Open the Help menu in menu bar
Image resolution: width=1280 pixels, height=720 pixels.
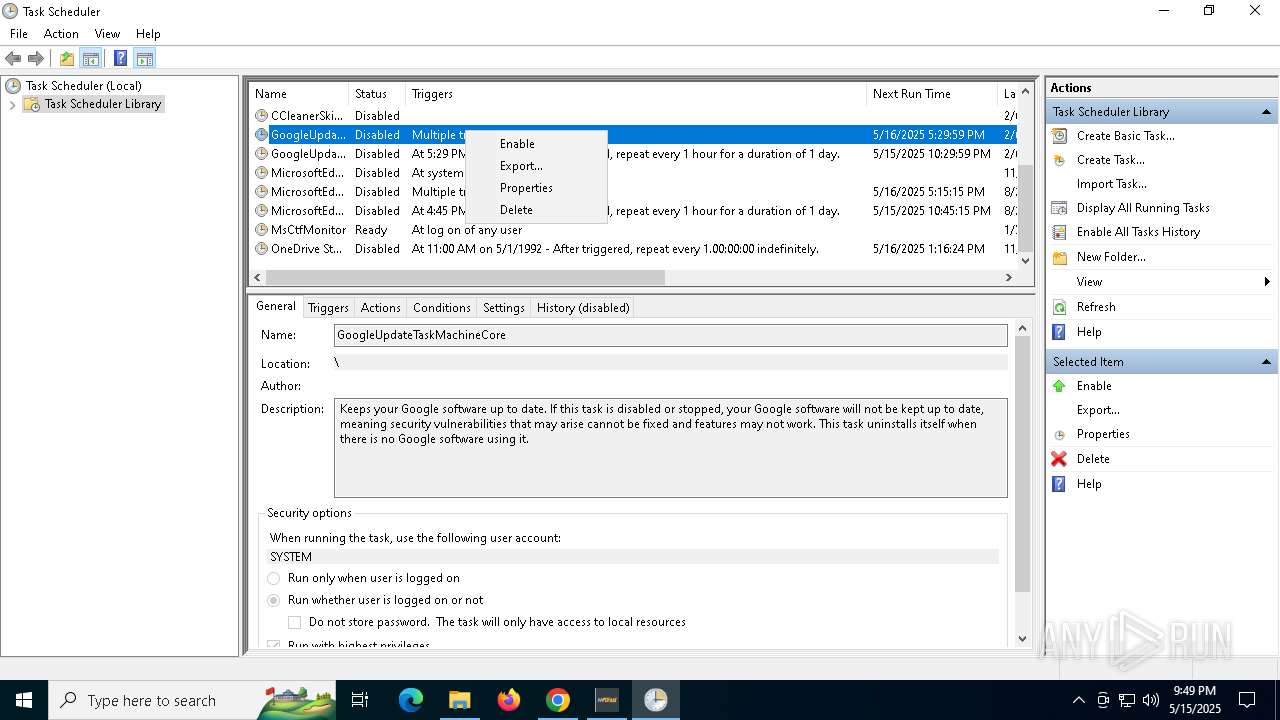click(x=148, y=34)
